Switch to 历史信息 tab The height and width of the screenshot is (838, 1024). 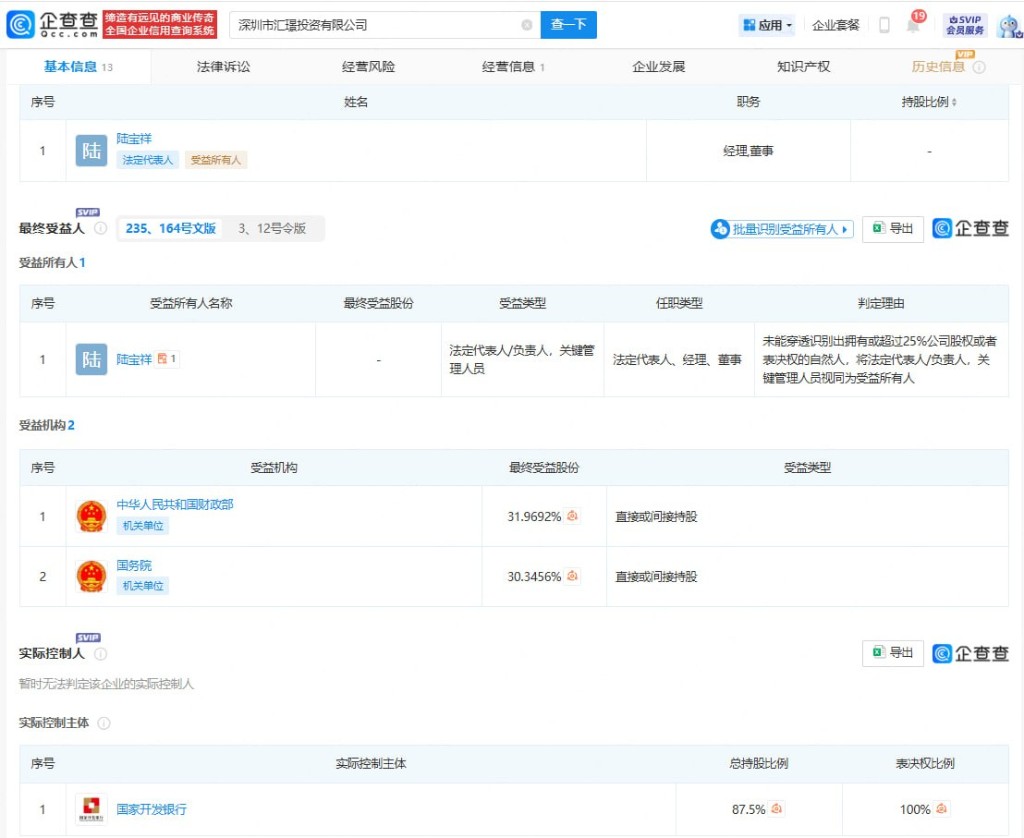[x=938, y=67]
